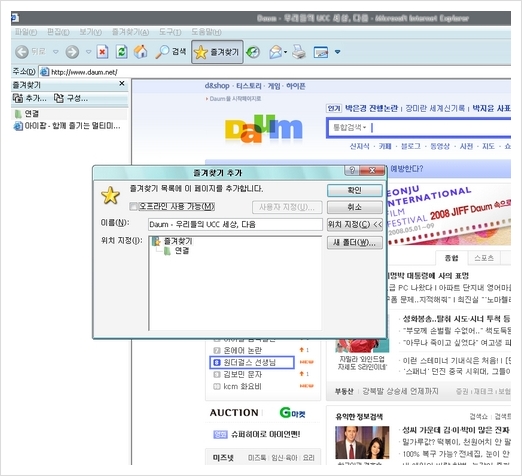Click the Refresh page icon
522x476 pixels.
click(x=121, y=52)
